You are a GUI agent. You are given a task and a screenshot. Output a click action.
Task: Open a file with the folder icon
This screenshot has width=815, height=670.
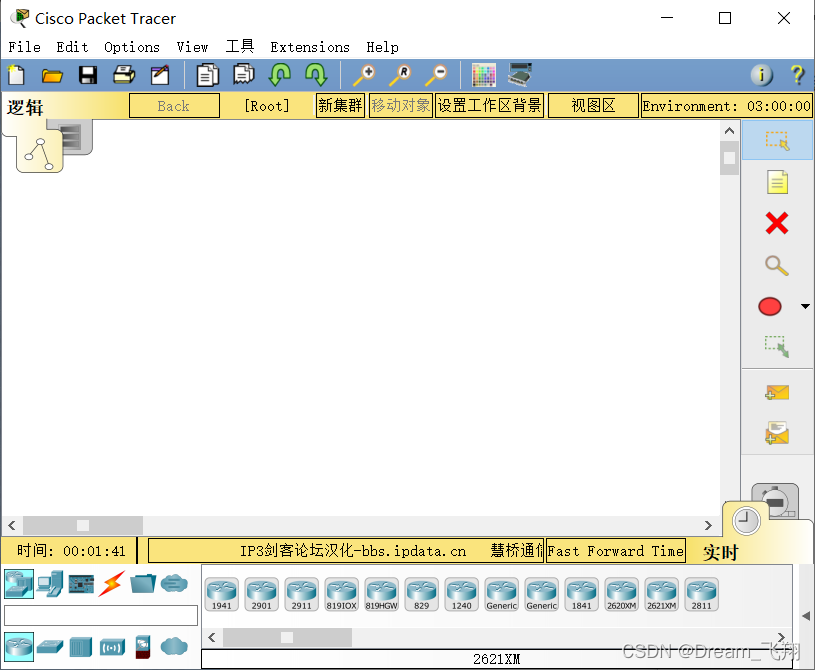click(x=52, y=76)
